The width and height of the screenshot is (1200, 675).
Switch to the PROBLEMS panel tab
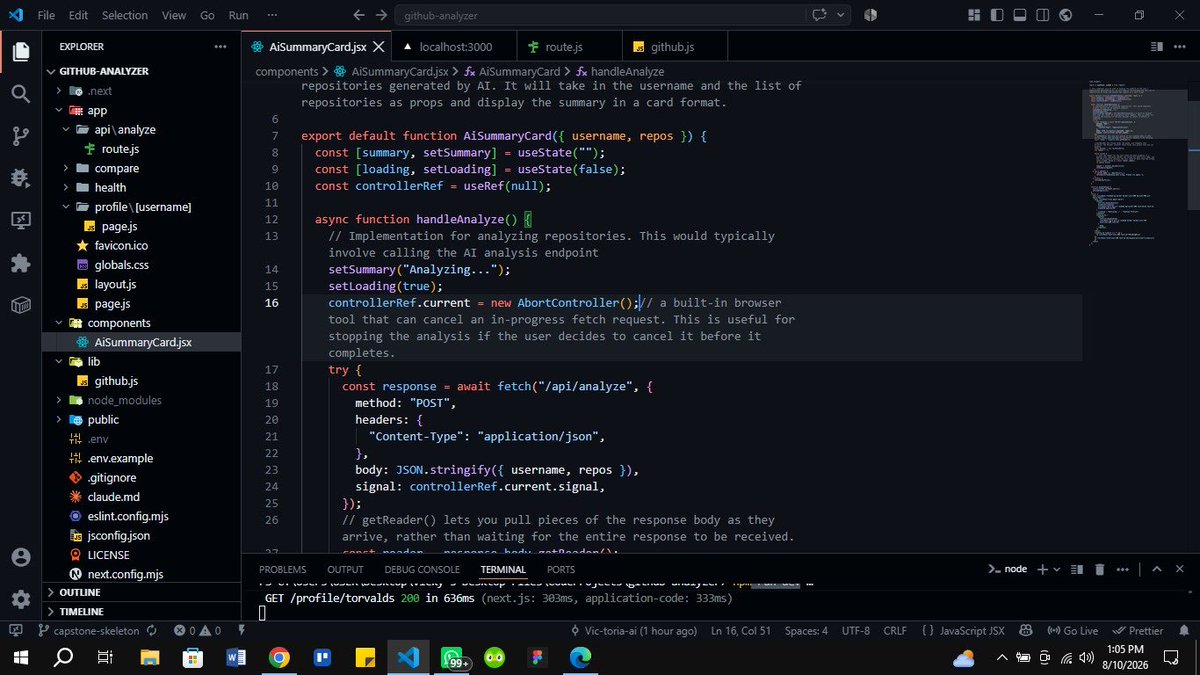pos(283,569)
